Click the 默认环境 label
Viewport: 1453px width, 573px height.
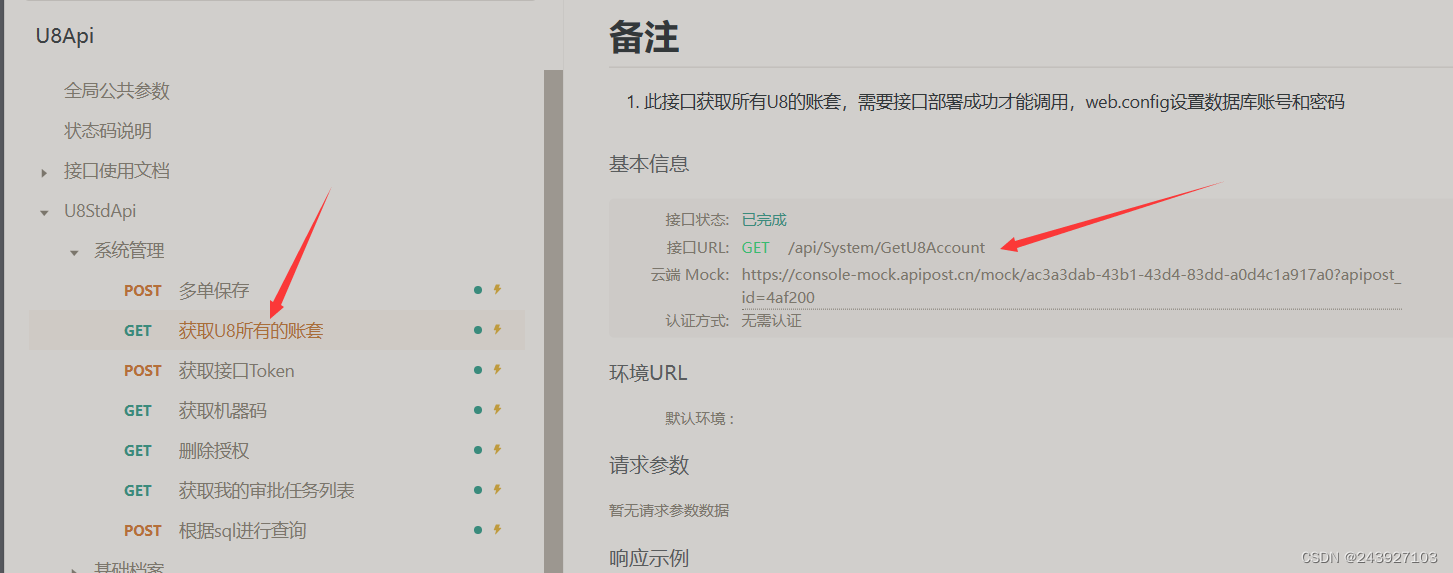[x=700, y=419]
